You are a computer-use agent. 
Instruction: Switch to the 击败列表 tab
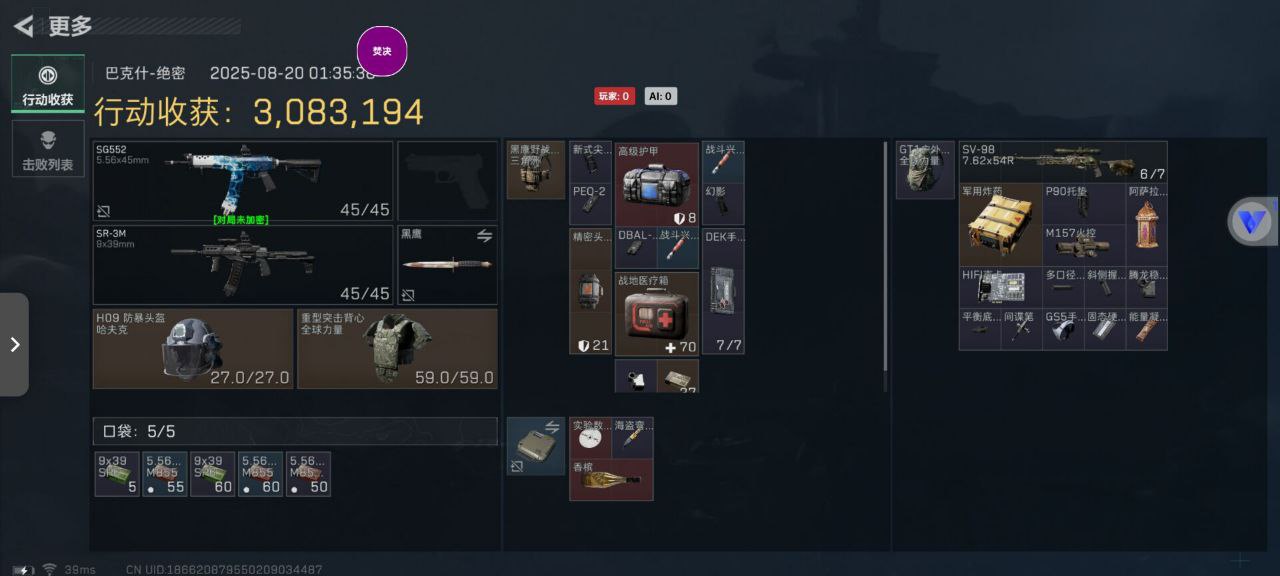pos(48,148)
